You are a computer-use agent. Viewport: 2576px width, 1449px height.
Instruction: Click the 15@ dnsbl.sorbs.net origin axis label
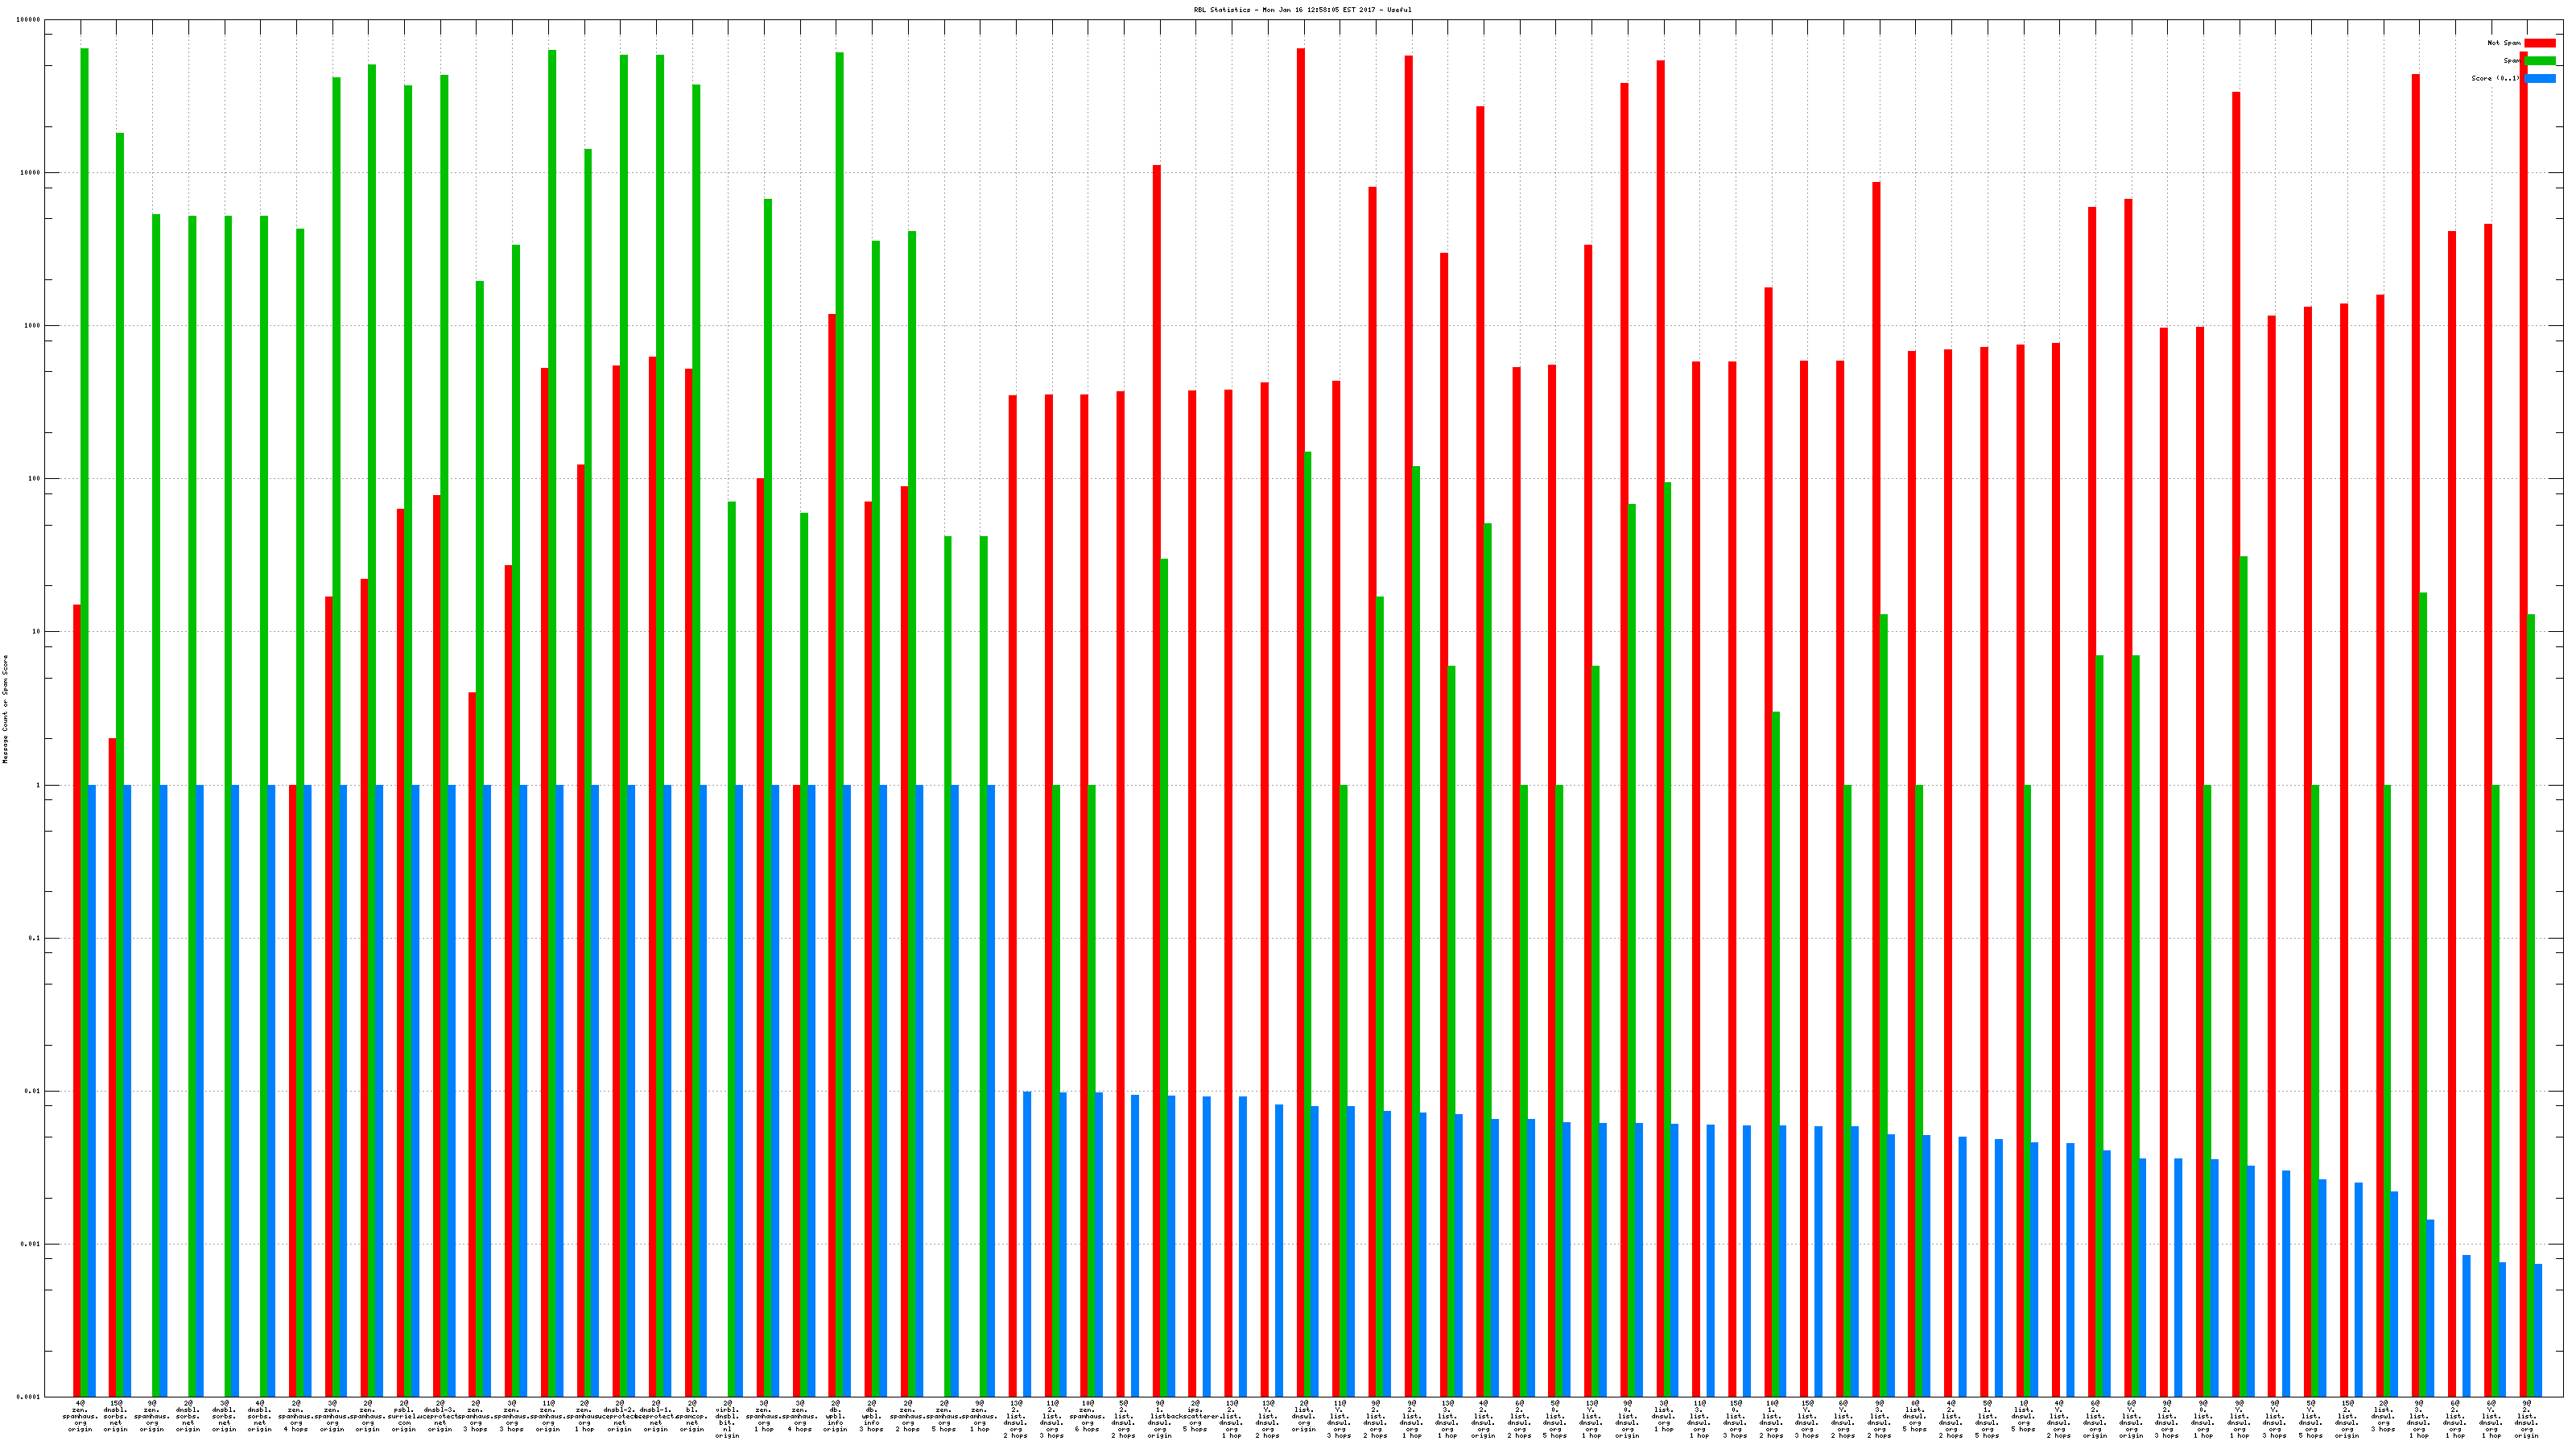click(116, 1416)
